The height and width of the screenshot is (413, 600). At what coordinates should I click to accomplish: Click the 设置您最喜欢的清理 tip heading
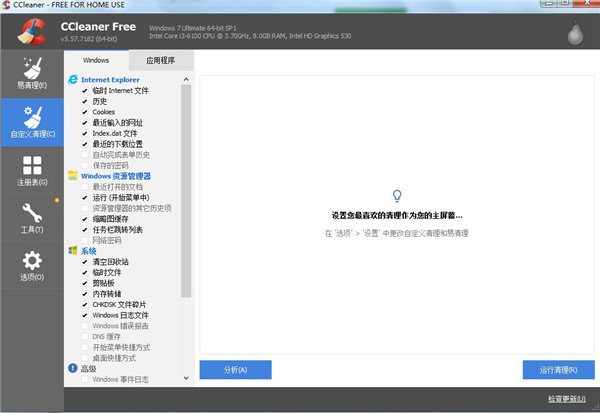pyautogui.click(x=397, y=215)
